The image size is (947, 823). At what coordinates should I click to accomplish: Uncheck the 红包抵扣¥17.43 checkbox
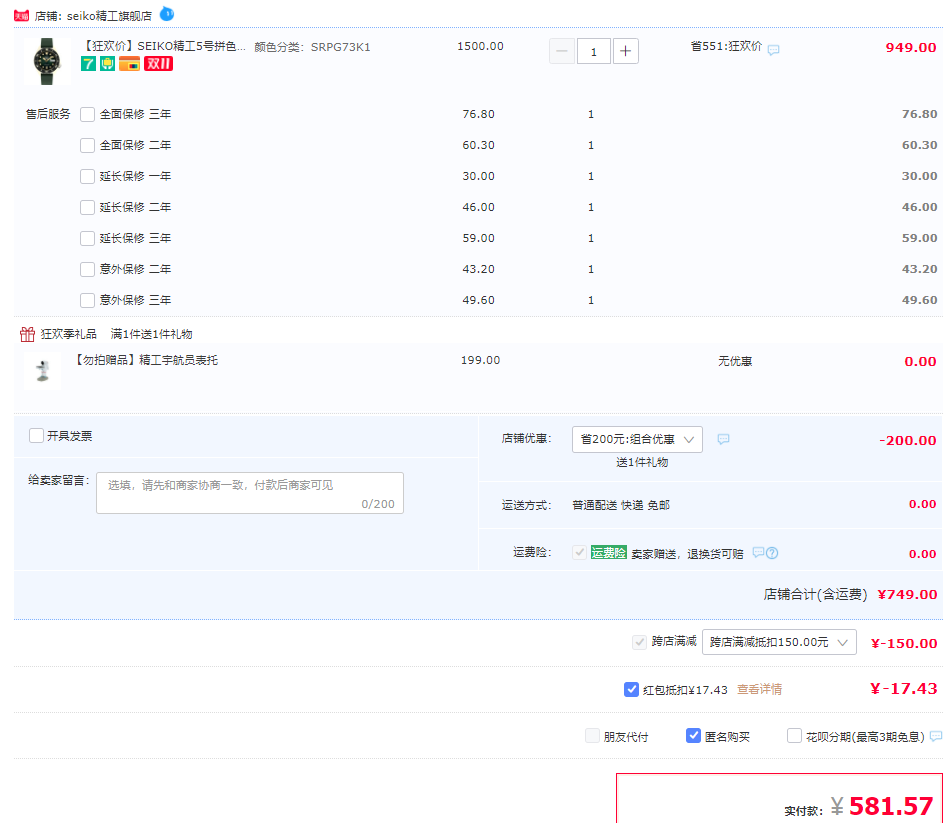tap(631, 689)
